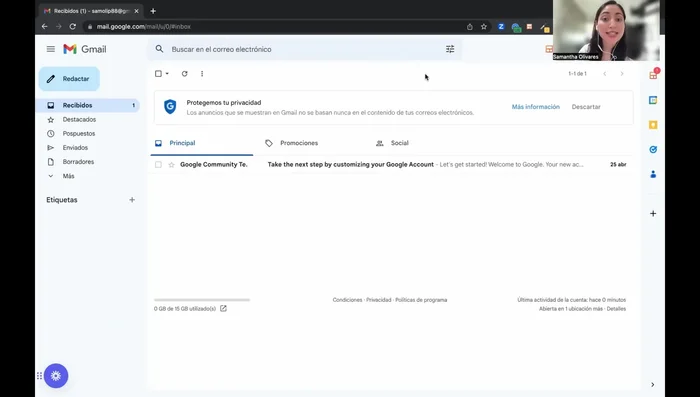Image resolution: width=700 pixels, height=397 pixels.
Task: Click the Políticas de programa link
Action: click(421, 300)
